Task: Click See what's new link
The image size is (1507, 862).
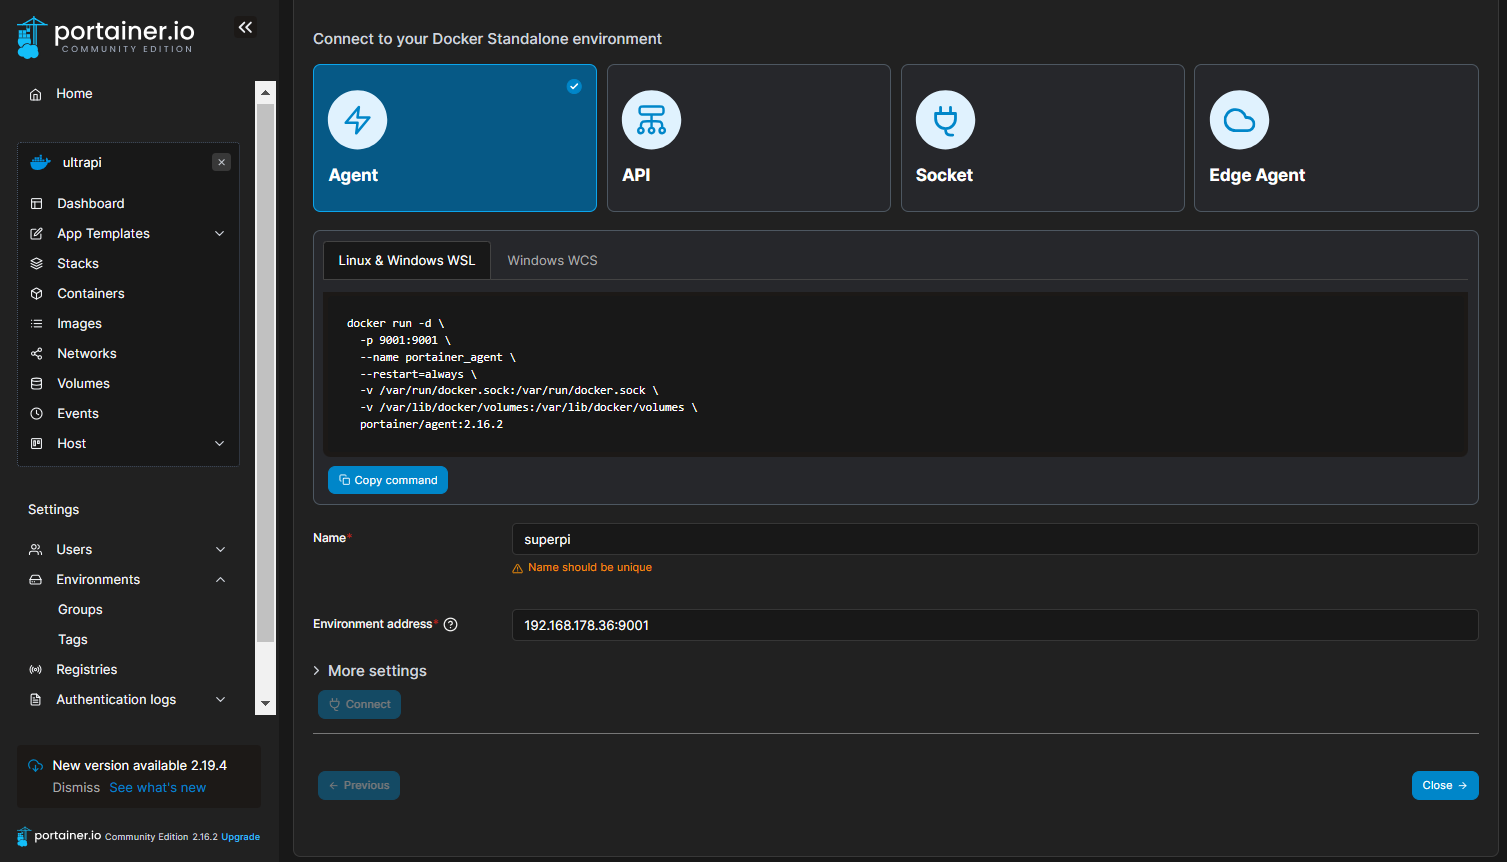Action: point(157,787)
